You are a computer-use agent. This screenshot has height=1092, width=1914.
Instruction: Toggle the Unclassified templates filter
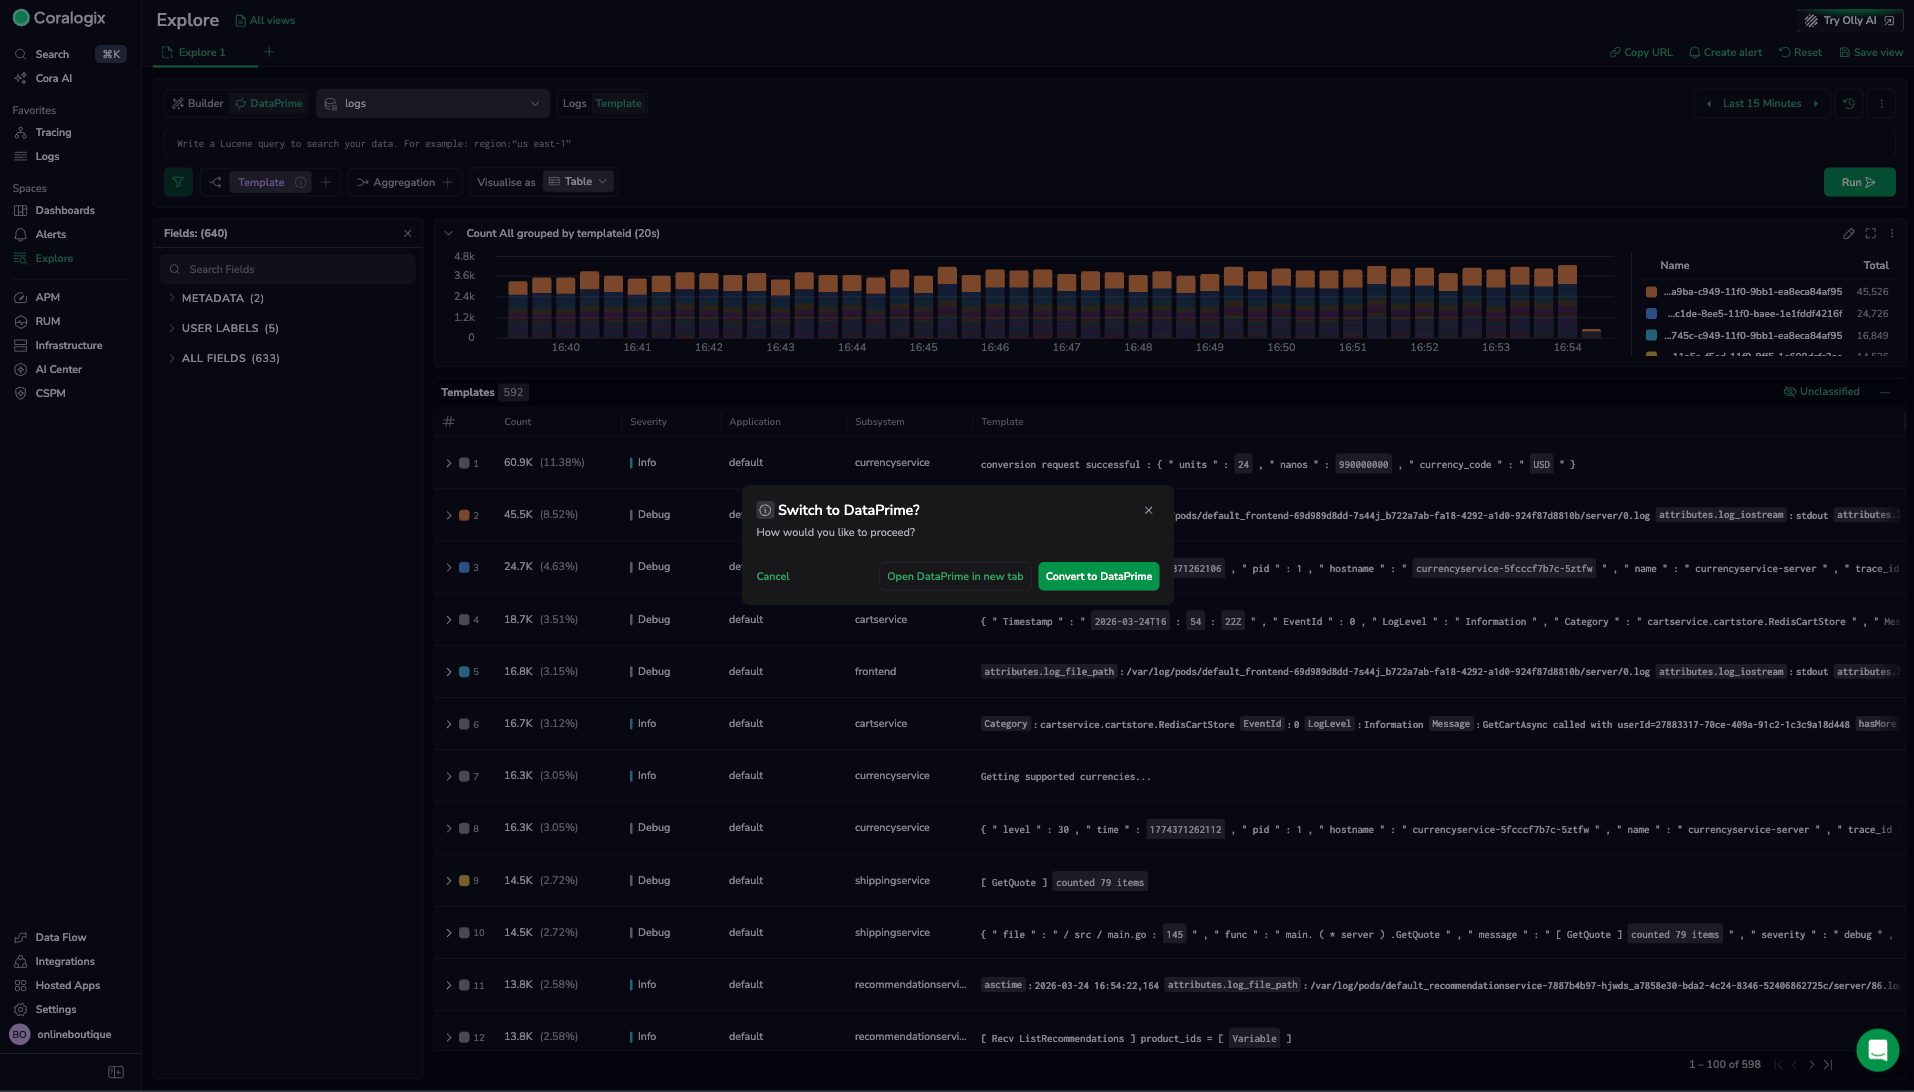[1821, 392]
